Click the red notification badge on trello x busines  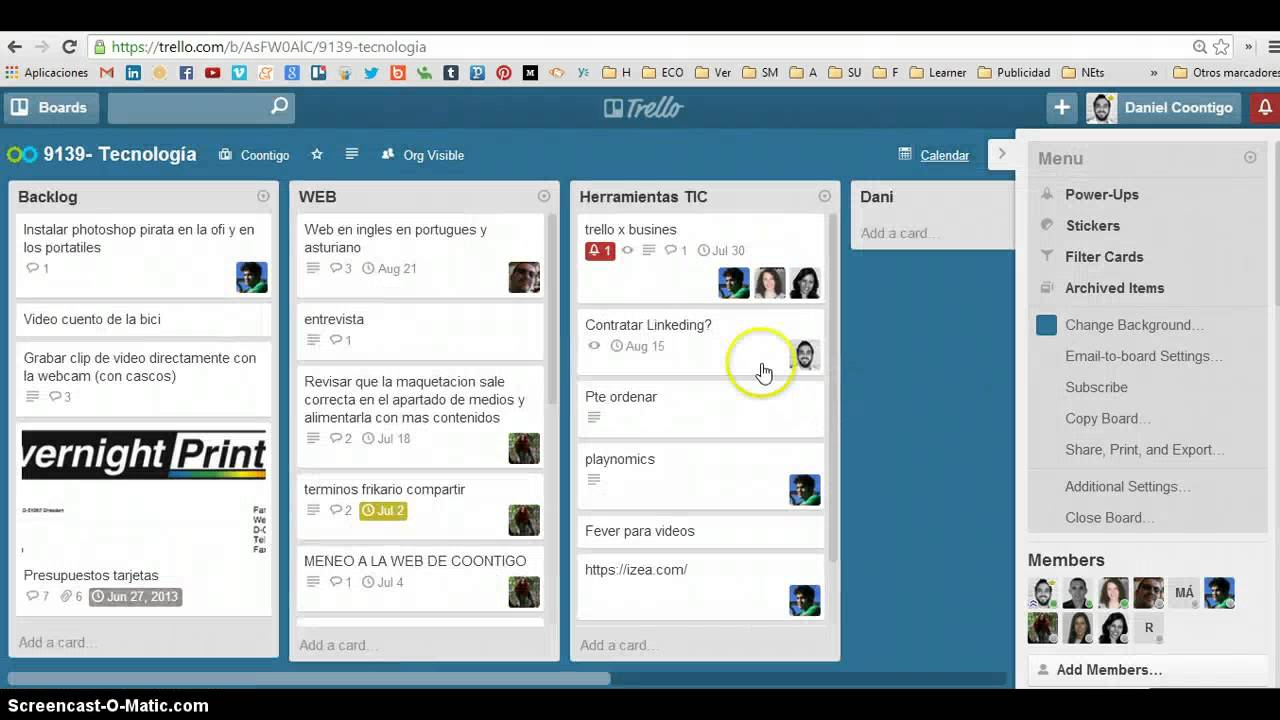600,250
